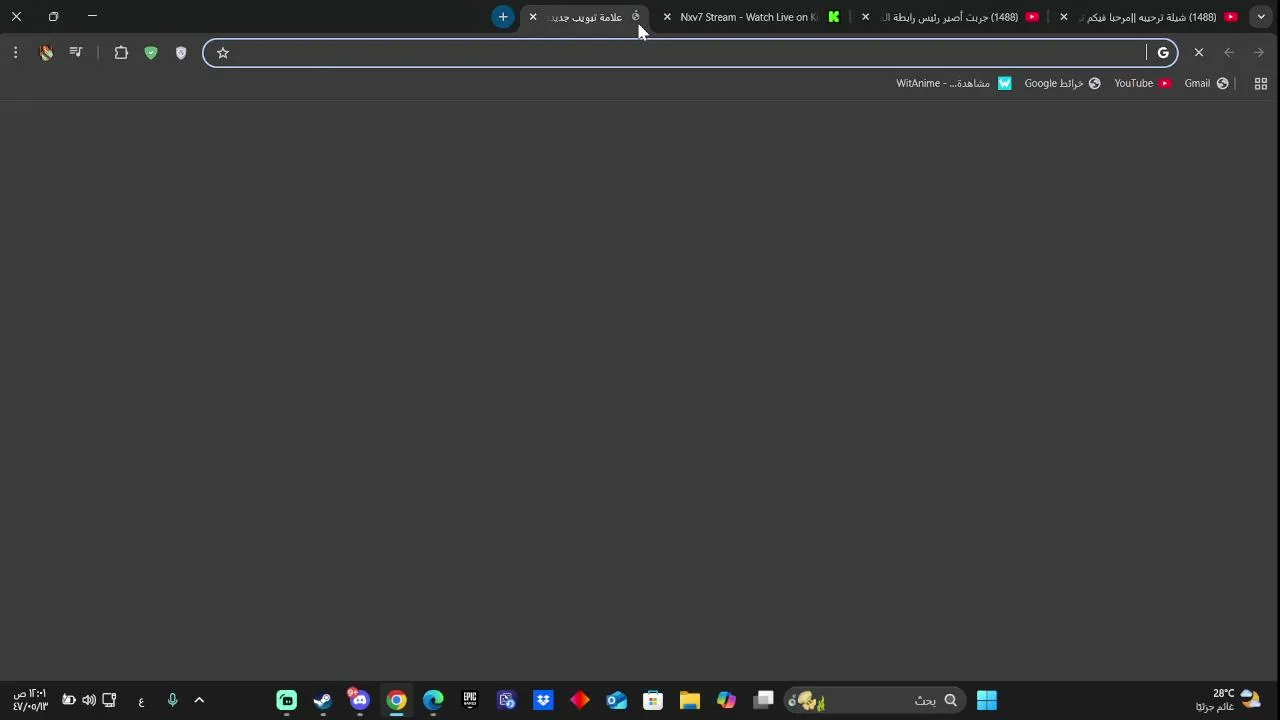
Task: Open the network icon in the system tray
Action: (x=109, y=700)
